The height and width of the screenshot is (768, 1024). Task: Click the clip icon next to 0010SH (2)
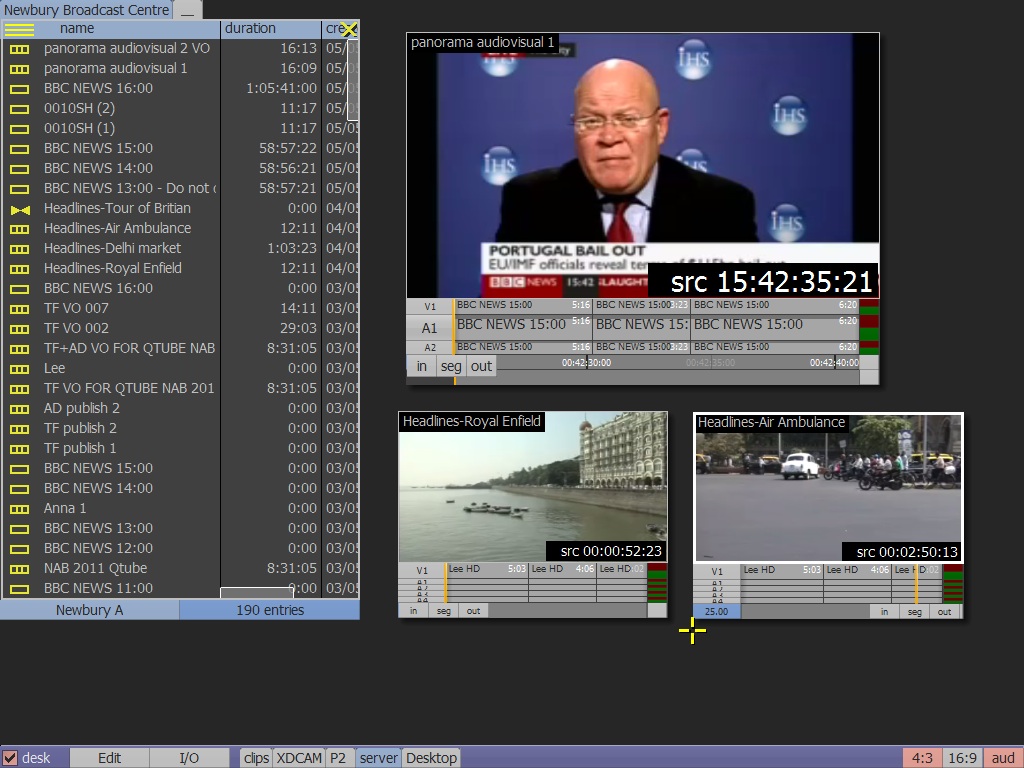click(x=20, y=109)
